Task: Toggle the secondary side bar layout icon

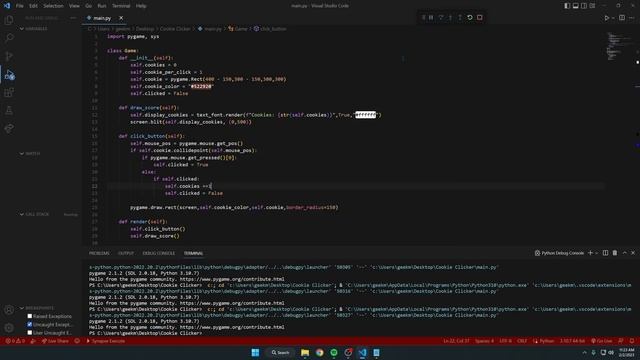Action: [584, 6]
